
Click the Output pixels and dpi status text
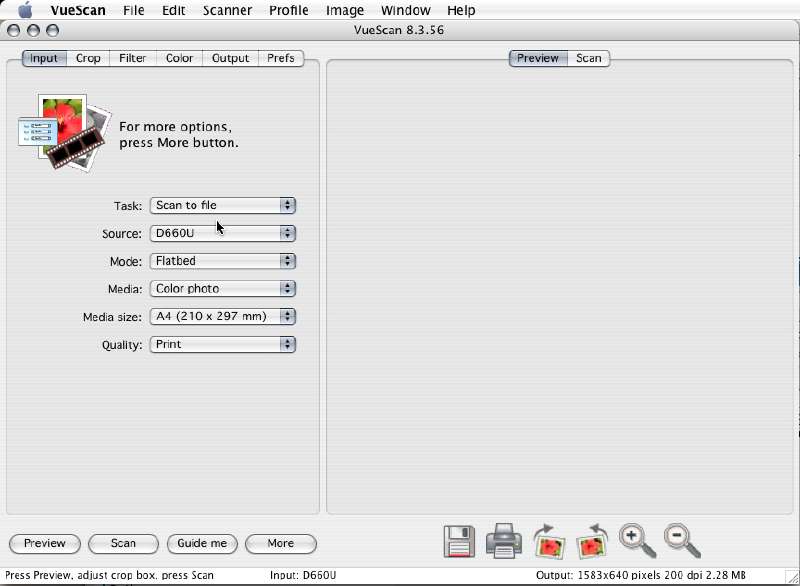641,575
